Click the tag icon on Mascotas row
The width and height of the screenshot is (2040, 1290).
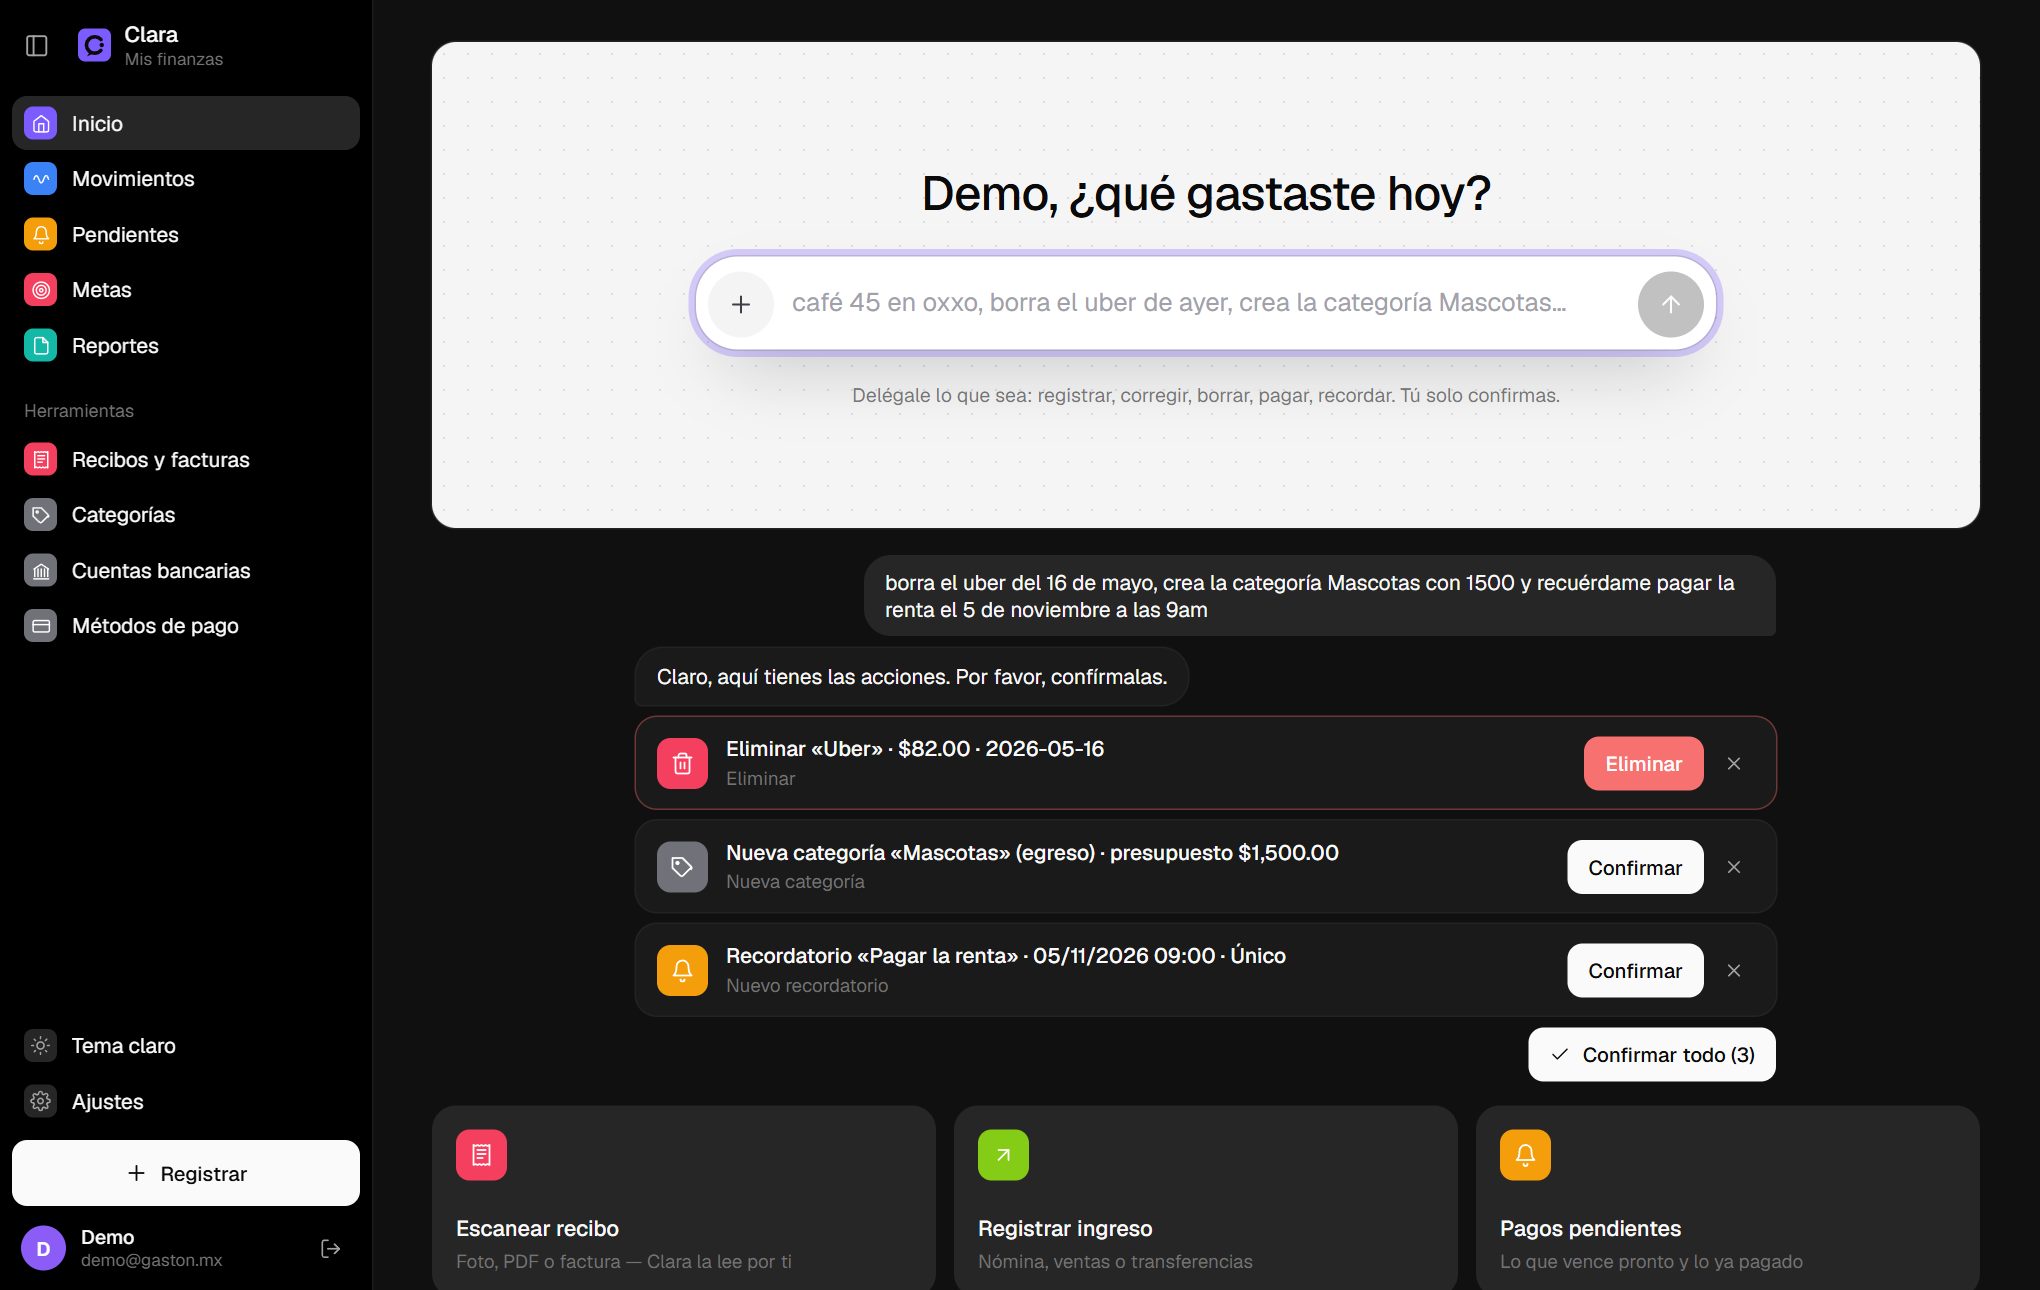point(682,867)
